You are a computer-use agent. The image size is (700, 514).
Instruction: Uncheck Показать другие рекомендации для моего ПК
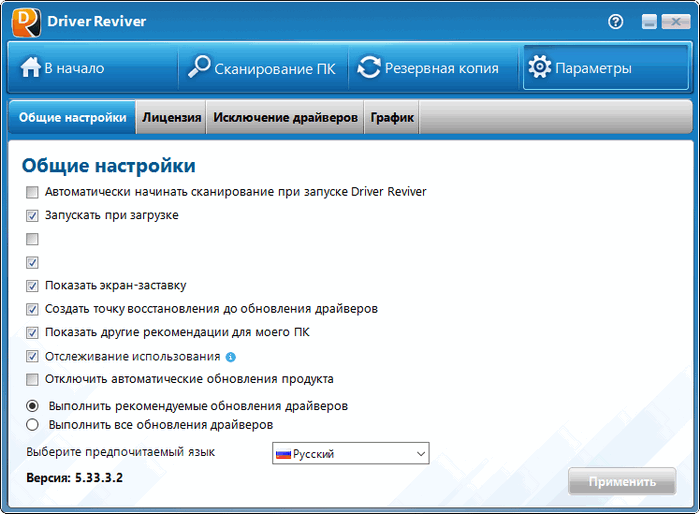32,333
